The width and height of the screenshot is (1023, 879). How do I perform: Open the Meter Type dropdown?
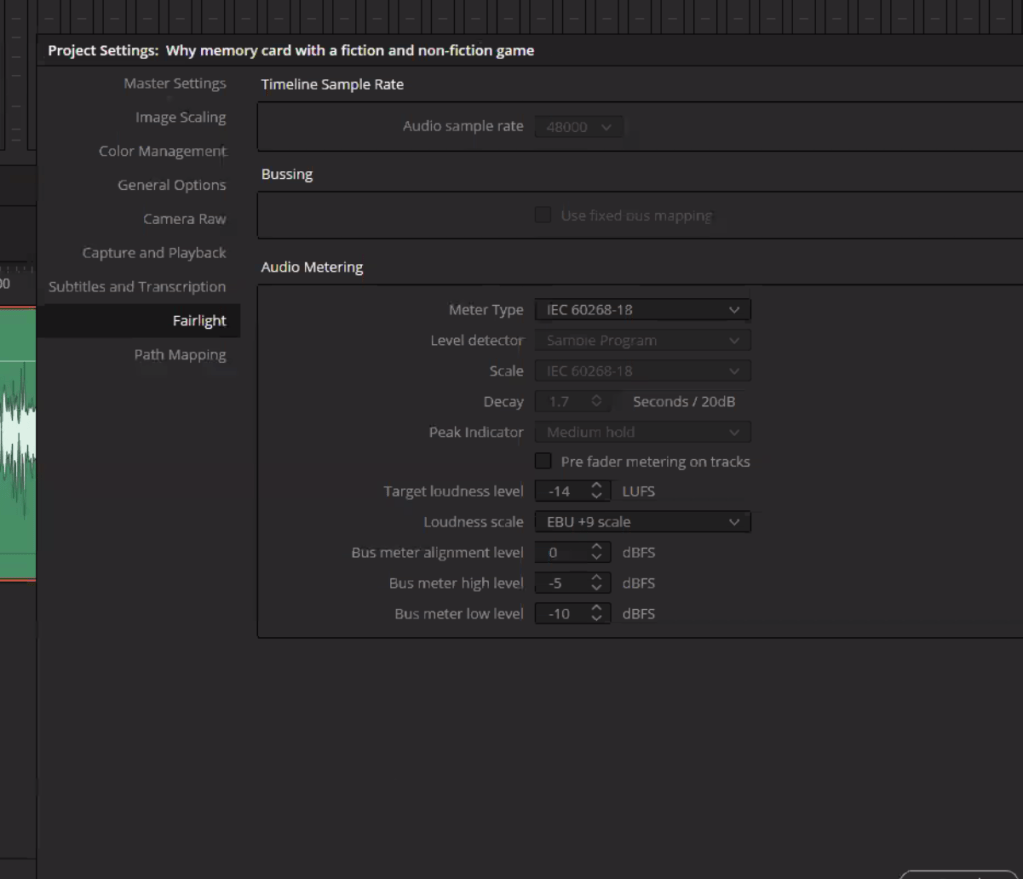[643, 309]
